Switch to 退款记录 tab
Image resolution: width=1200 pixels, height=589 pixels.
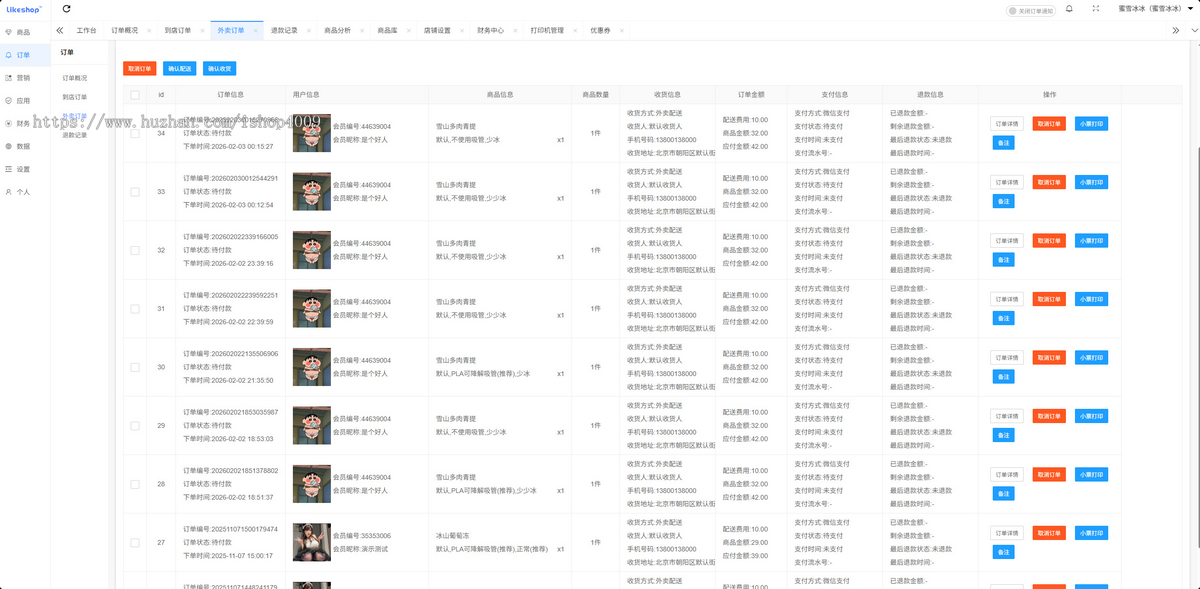point(284,31)
